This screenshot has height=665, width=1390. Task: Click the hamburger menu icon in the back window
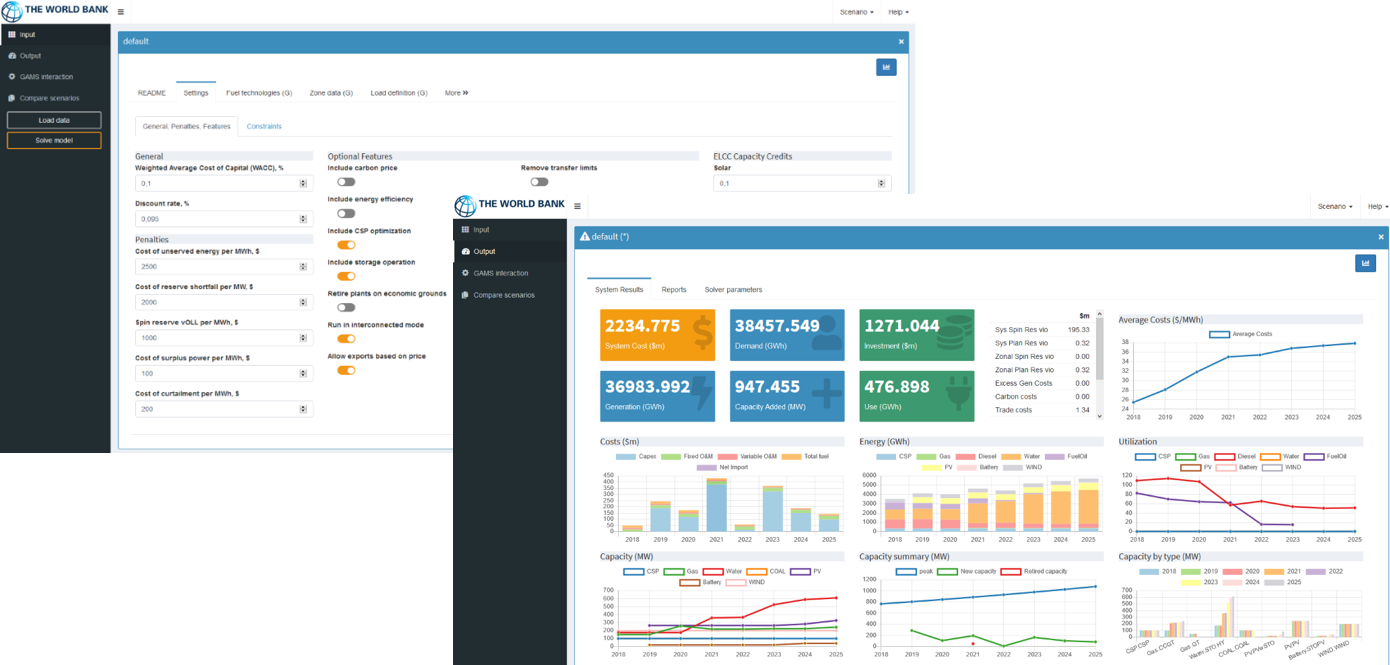coord(121,12)
